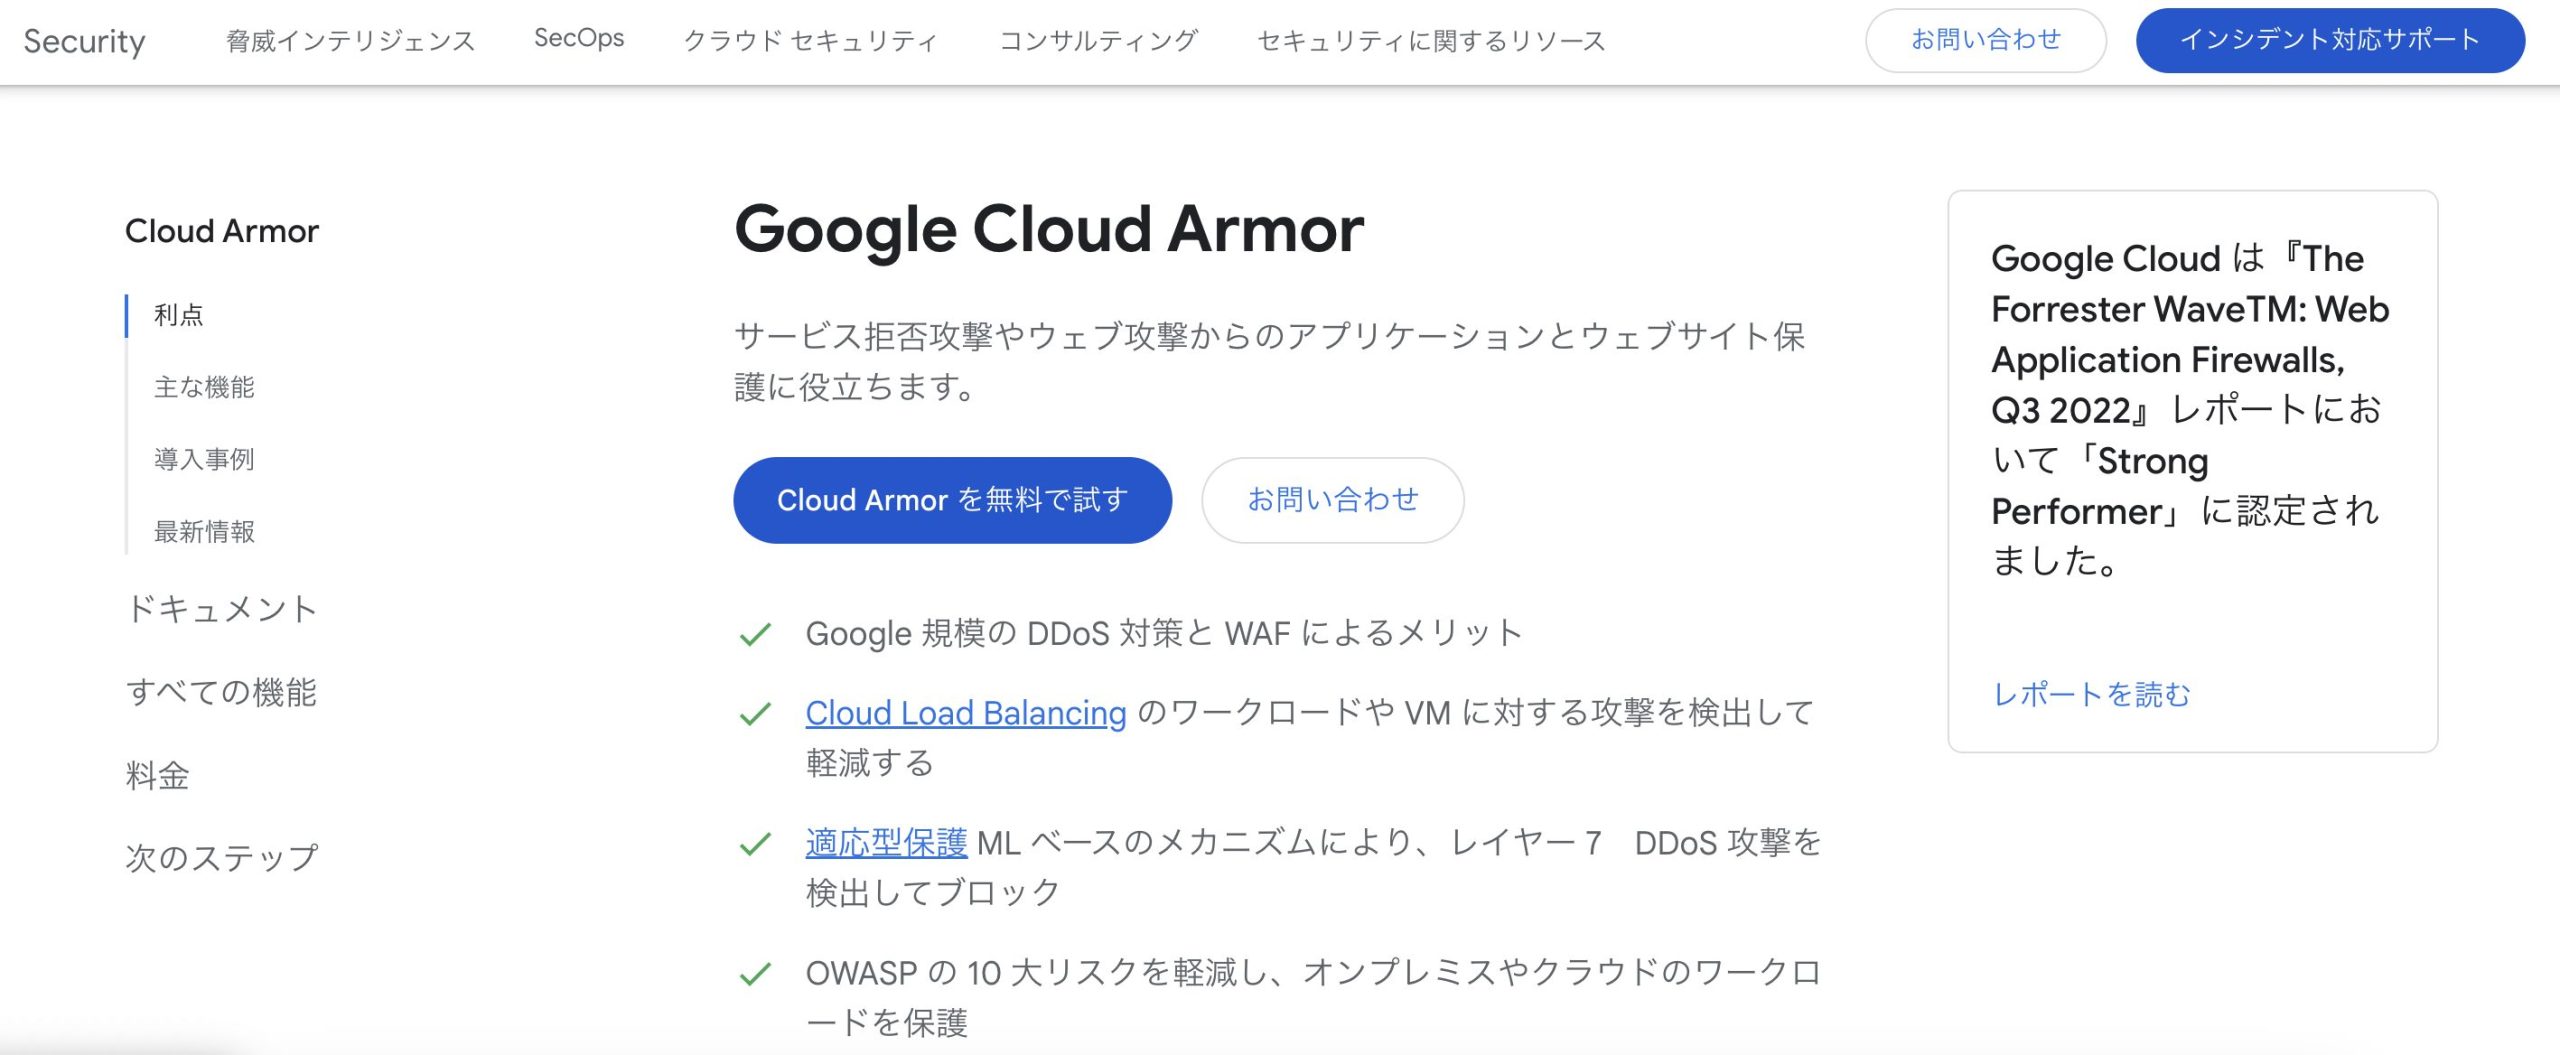The width and height of the screenshot is (2560, 1055).
Task: Go to ドキュメント section in sidebar
Action: [x=222, y=608]
